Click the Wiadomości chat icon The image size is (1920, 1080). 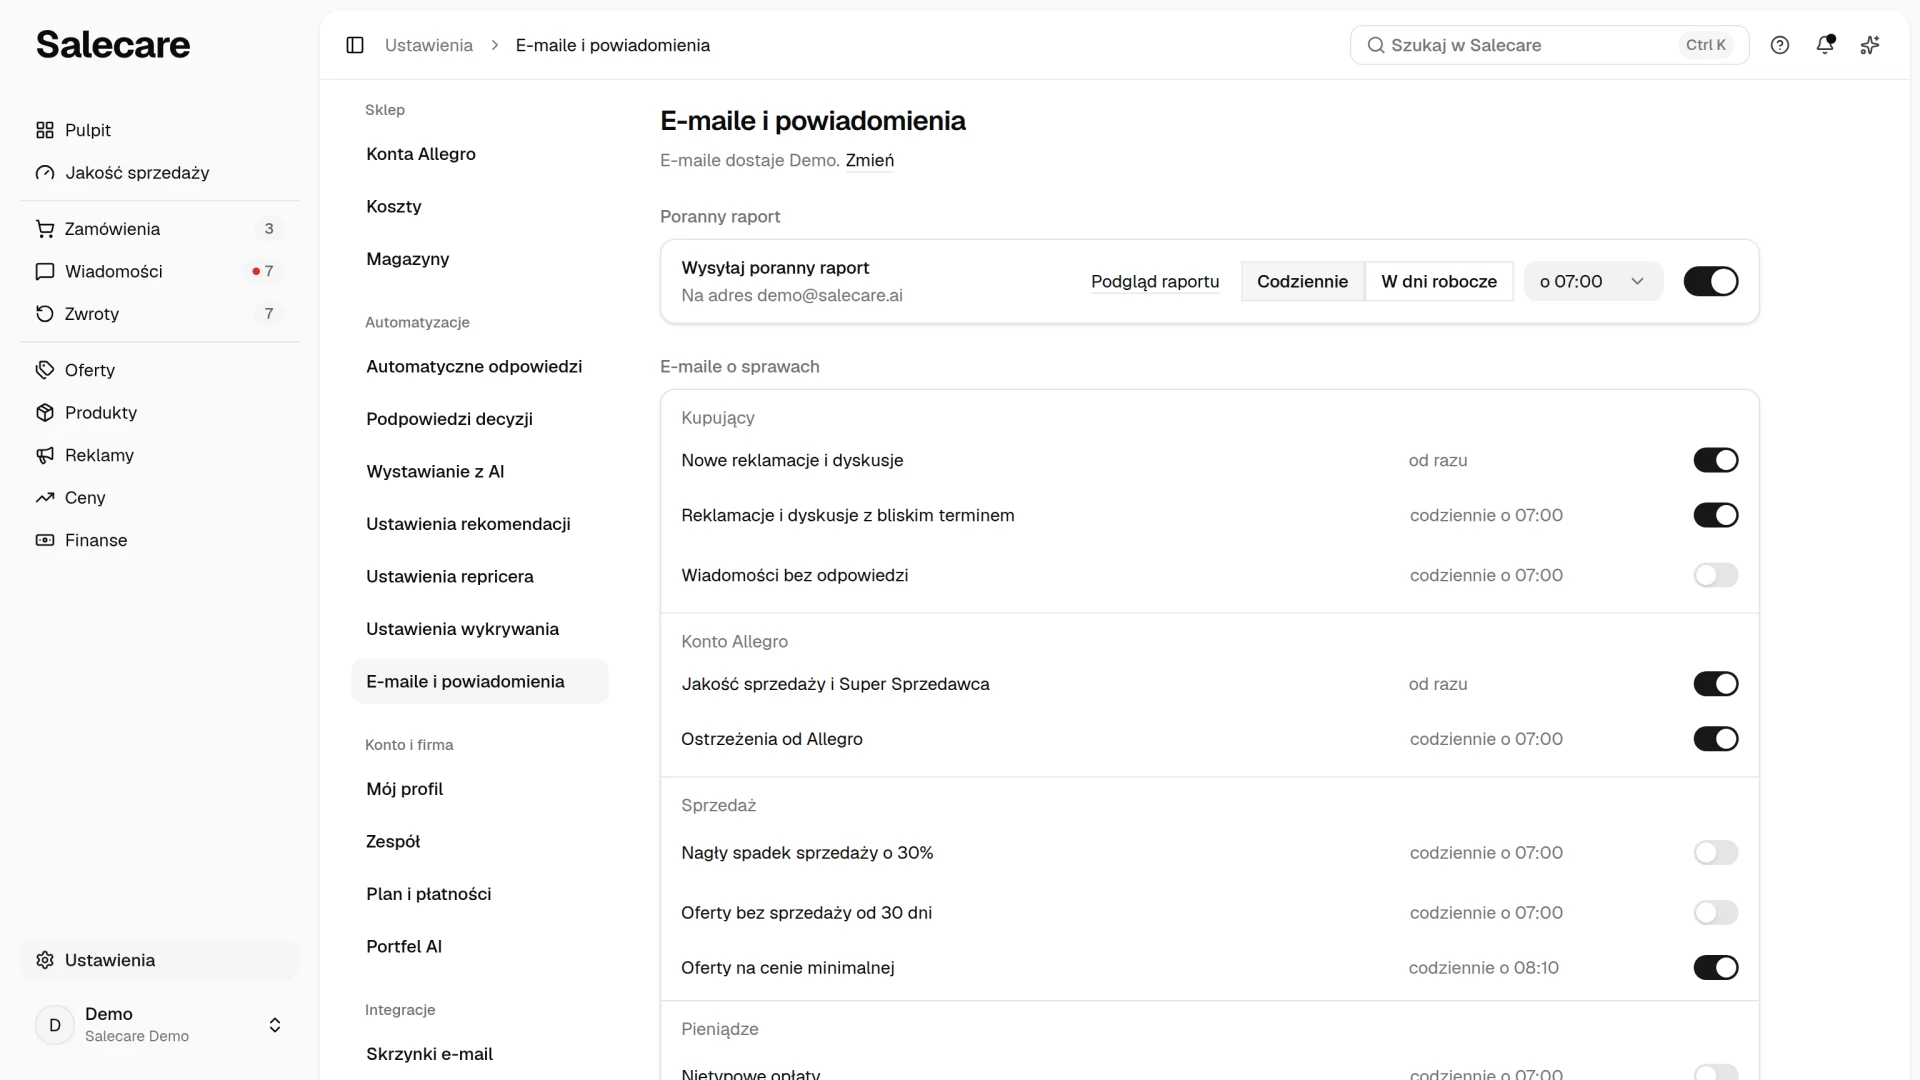point(45,271)
